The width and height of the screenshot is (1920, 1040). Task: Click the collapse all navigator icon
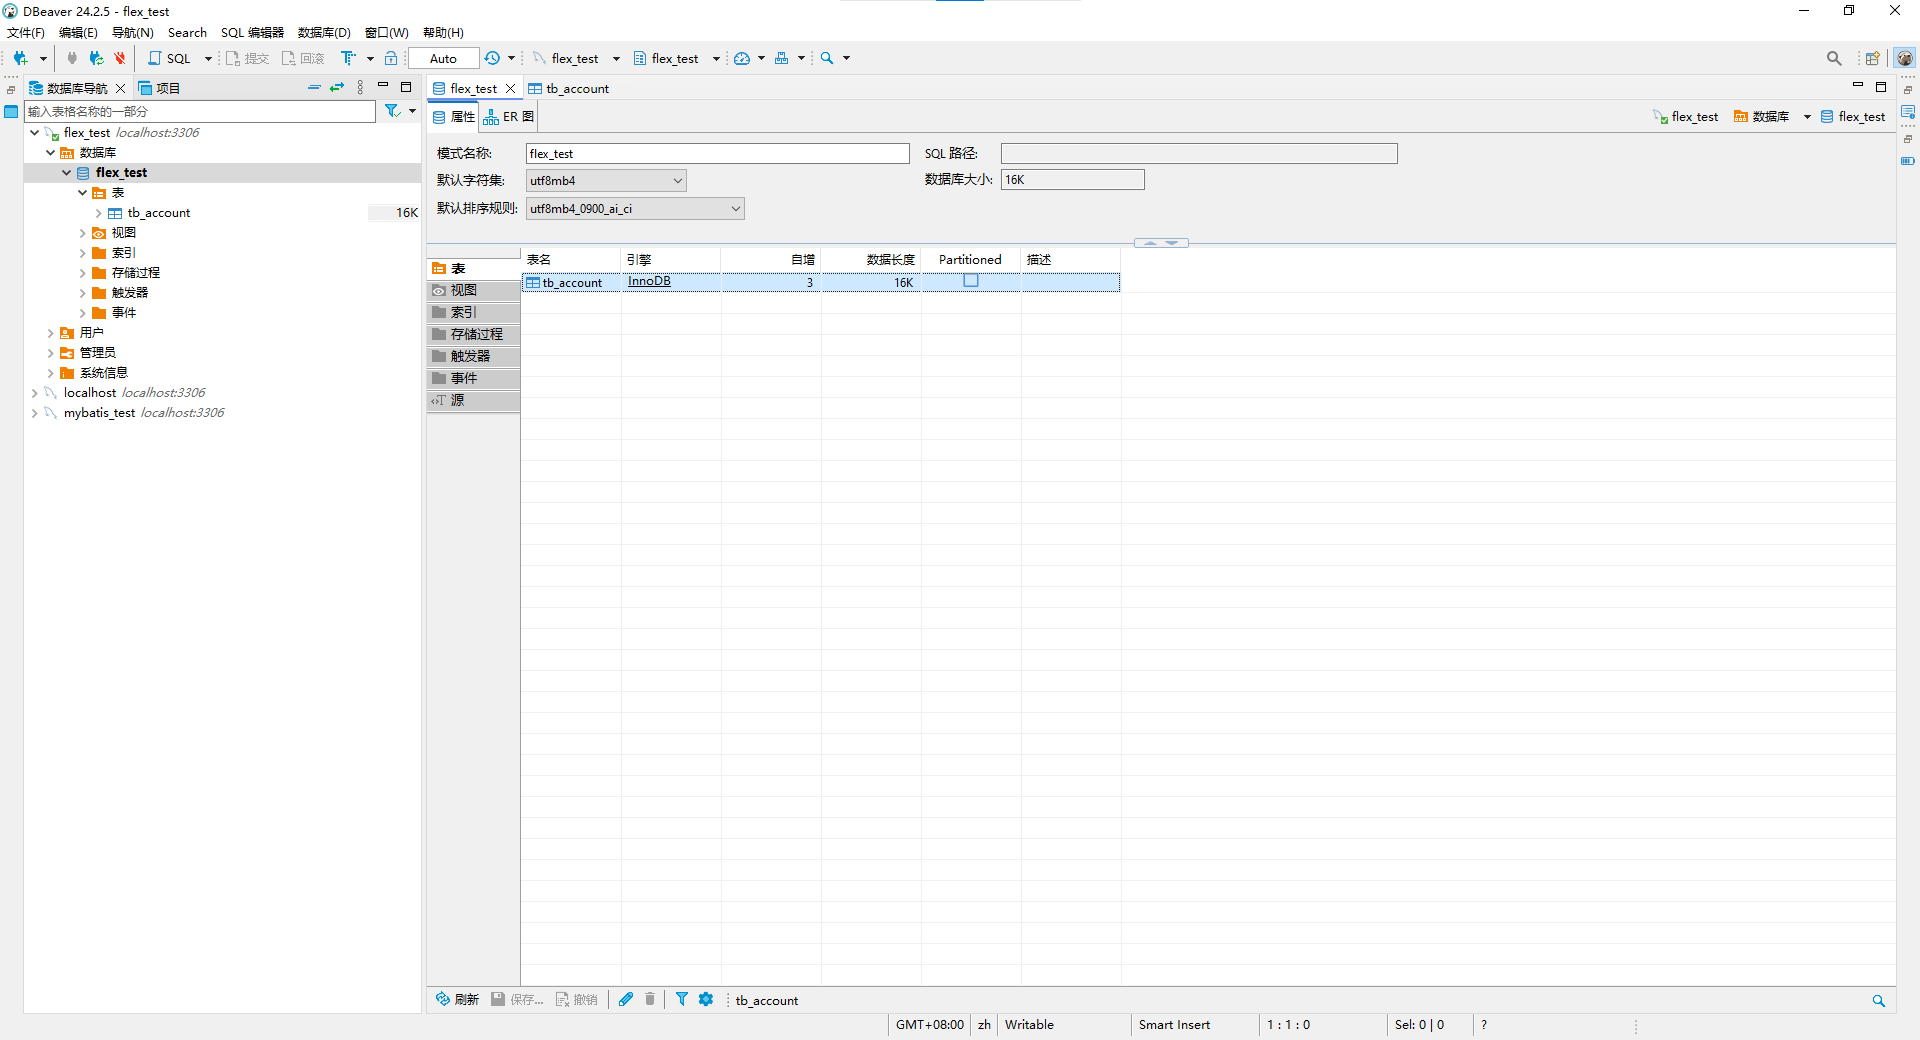(x=314, y=88)
